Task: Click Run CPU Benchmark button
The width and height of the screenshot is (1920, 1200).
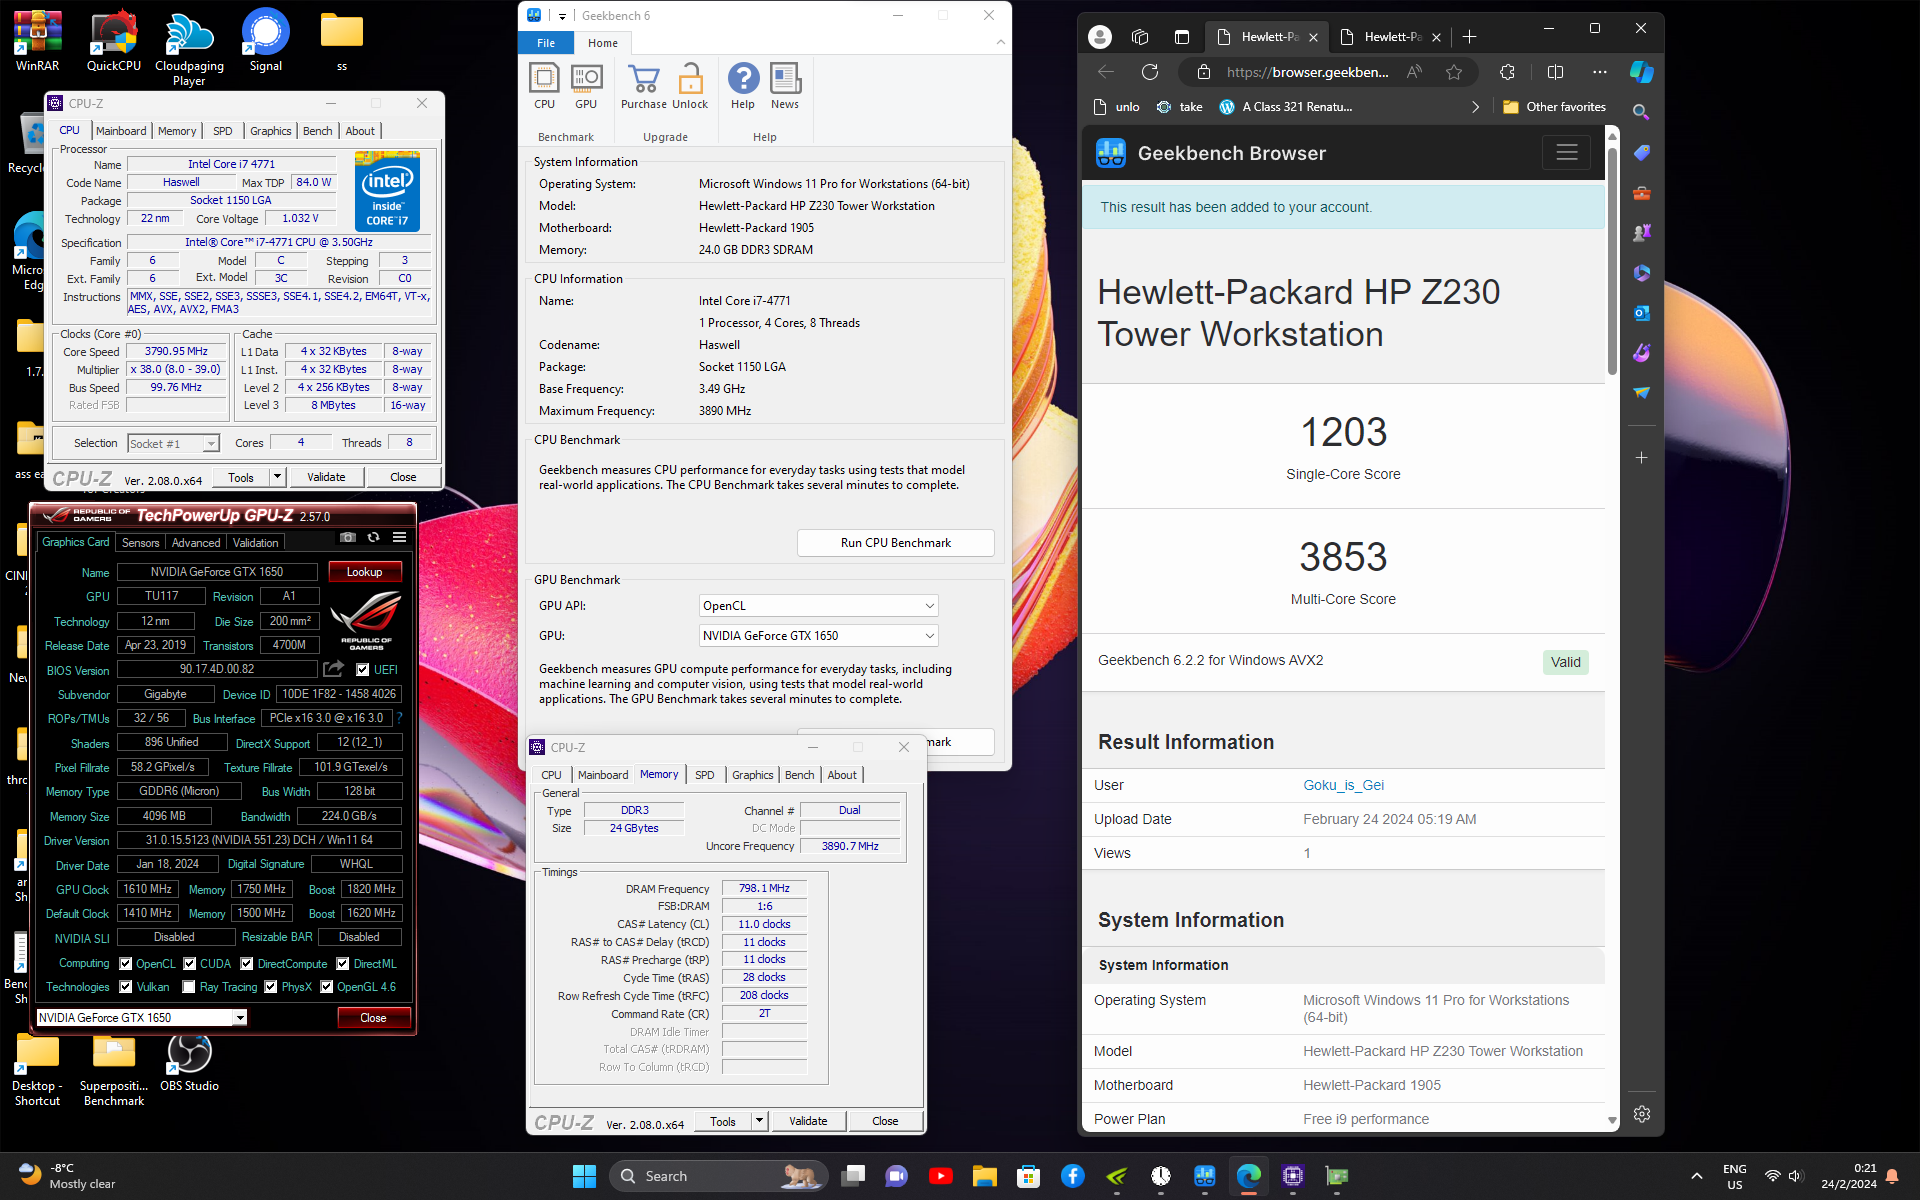Action: click(x=896, y=543)
